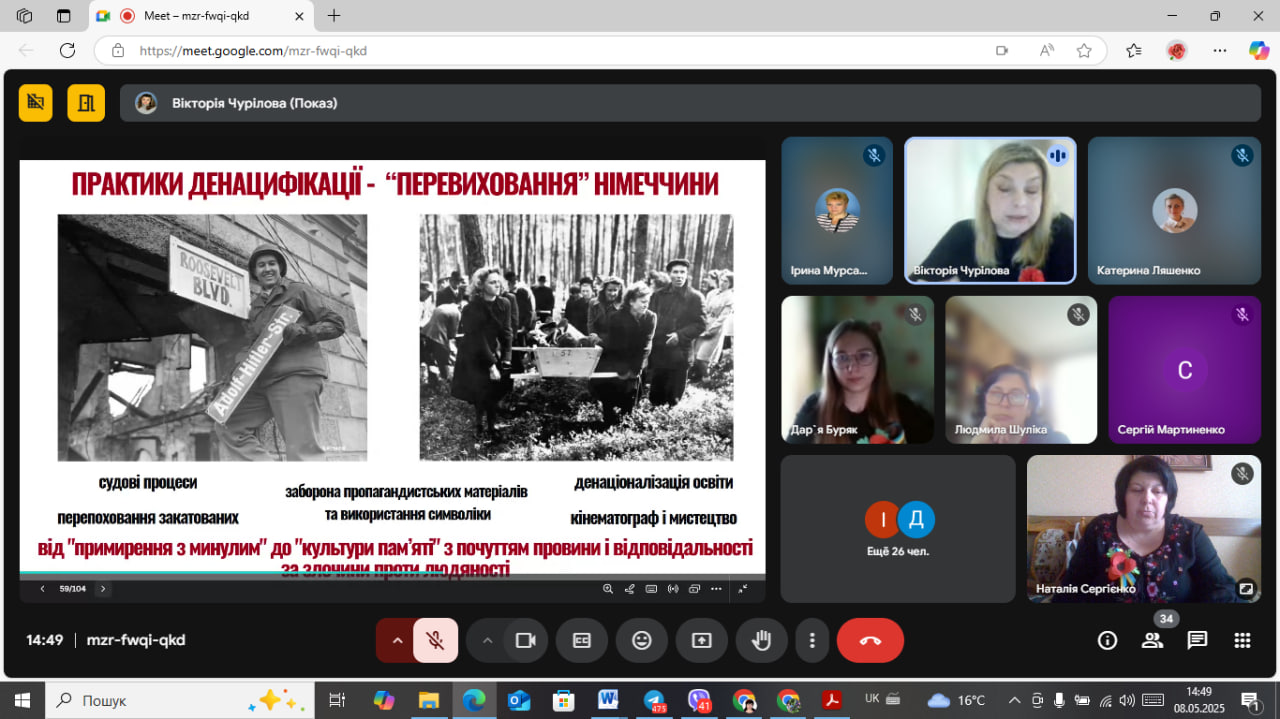Click the taskbar search box Пошук
The image size is (1280, 719).
pyautogui.click(x=179, y=700)
